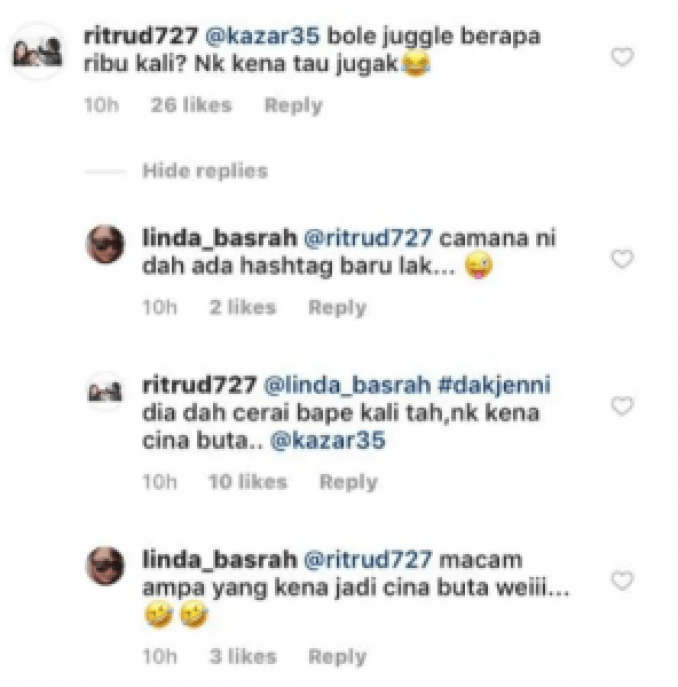The image size is (678, 687).
Task: View the 26 likes on top comment
Action: 191,105
